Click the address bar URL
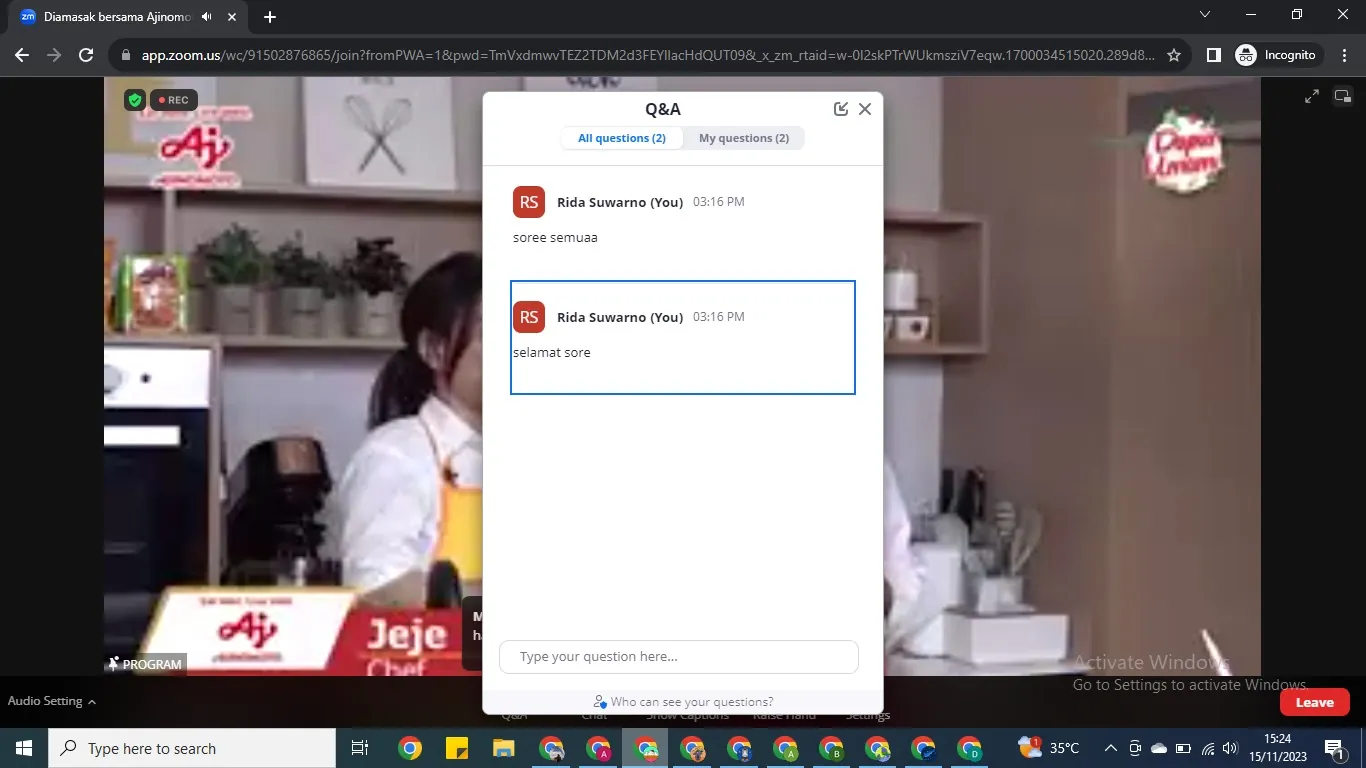This screenshot has height=768, width=1366. pos(648,55)
